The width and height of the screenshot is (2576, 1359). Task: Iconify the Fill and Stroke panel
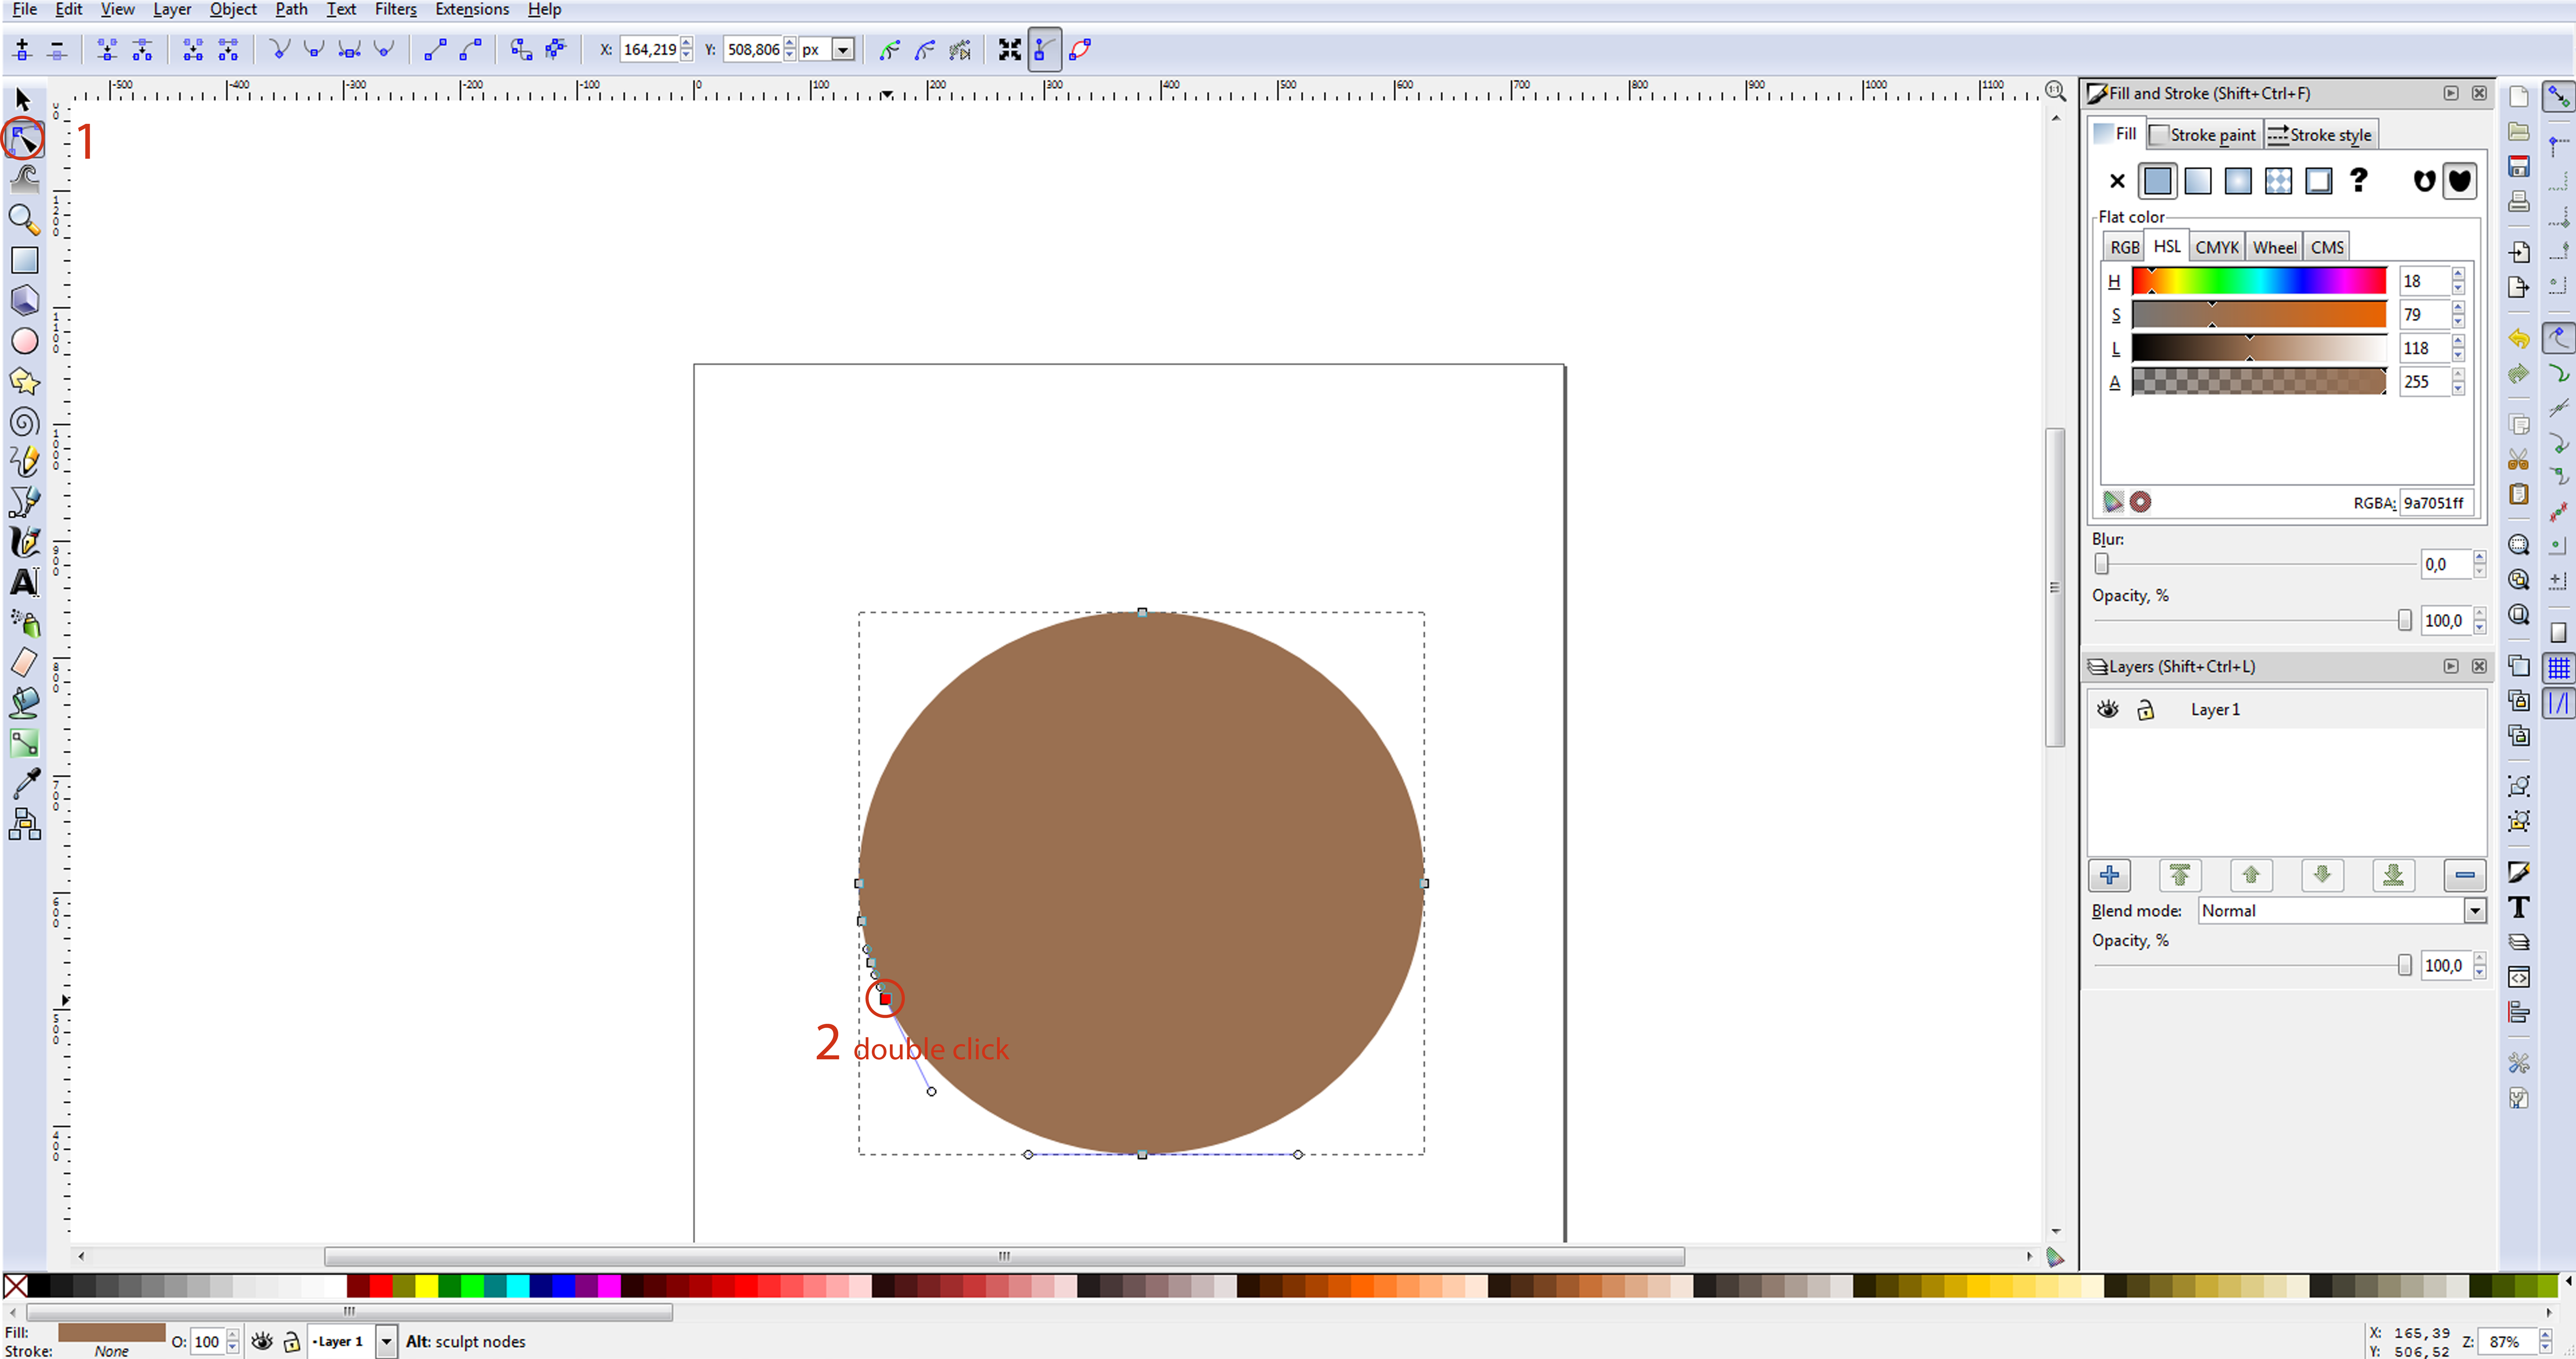[2451, 93]
